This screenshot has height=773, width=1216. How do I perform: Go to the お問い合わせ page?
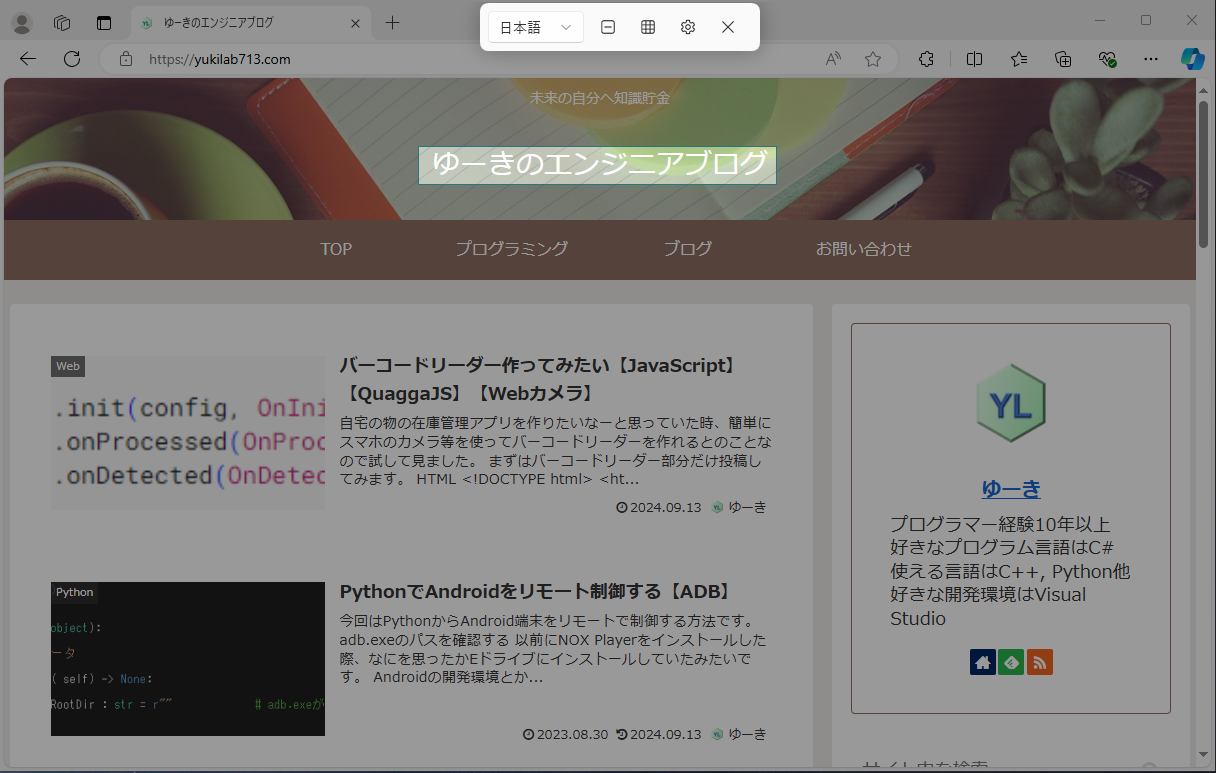864,249
